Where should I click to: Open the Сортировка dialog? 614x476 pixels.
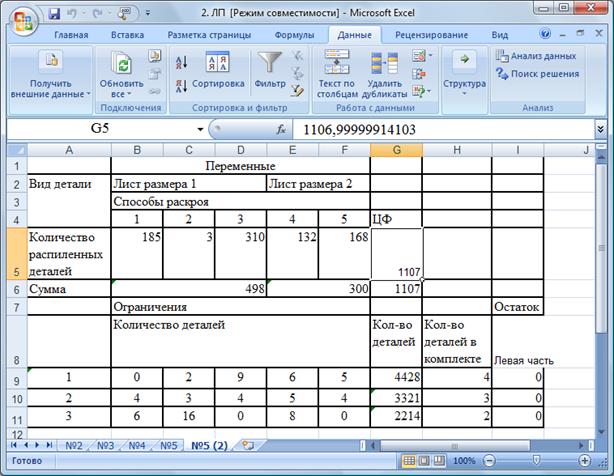coord(218,69)
